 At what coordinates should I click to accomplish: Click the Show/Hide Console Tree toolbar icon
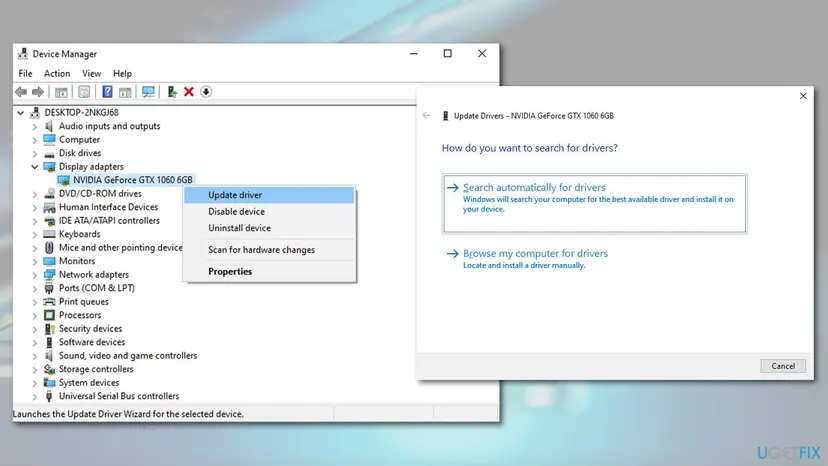point(61,92)
